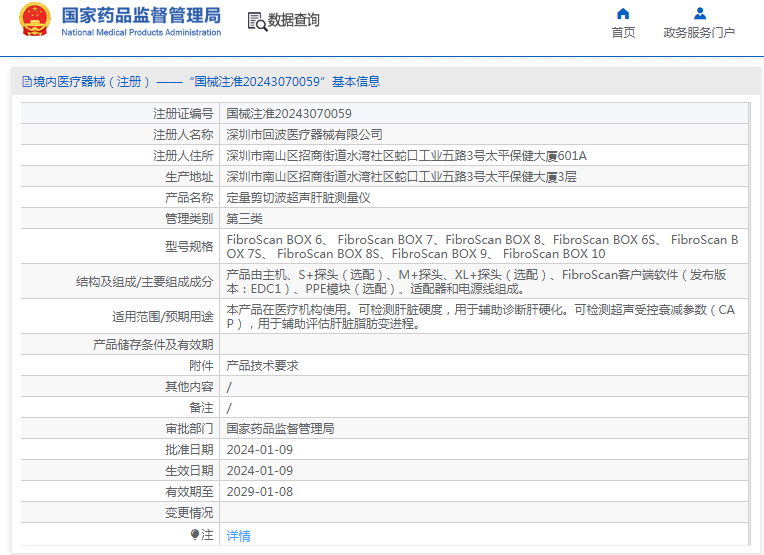
Task: Click the document icon before 境内医疗器械
Action: click(x=26, y=82)
